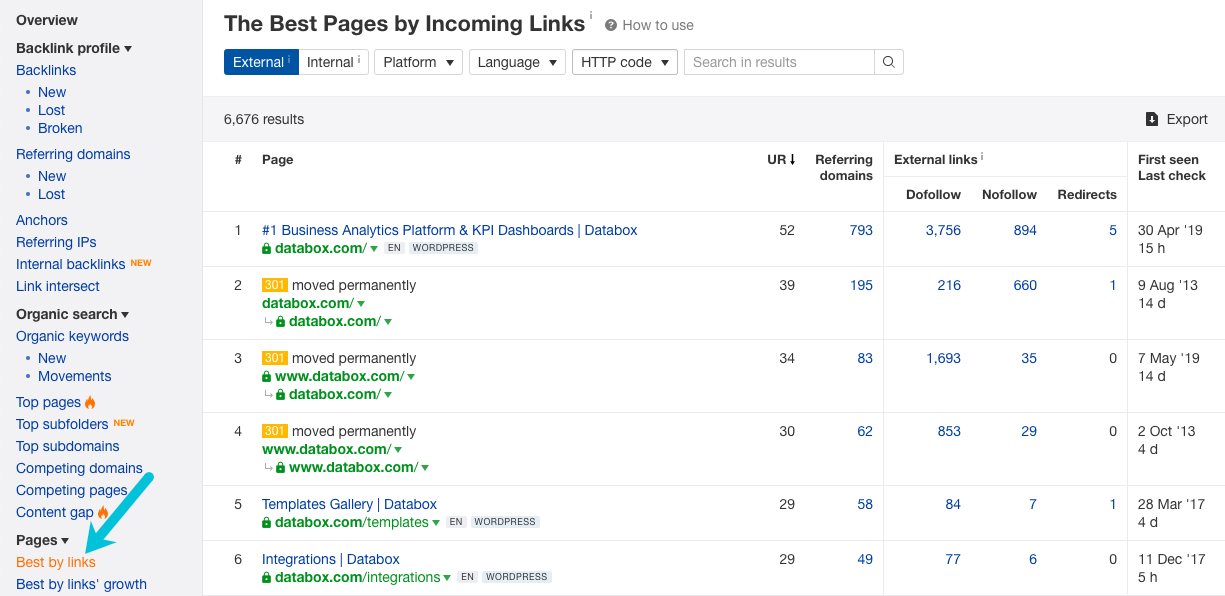Open Referring domains in the sidebar
The width and height of the screenshot is (1225, 596).
(x=73, y=154)
